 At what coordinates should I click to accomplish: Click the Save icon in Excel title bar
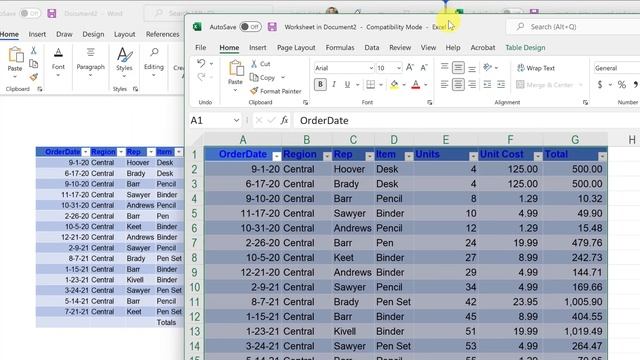272,27
